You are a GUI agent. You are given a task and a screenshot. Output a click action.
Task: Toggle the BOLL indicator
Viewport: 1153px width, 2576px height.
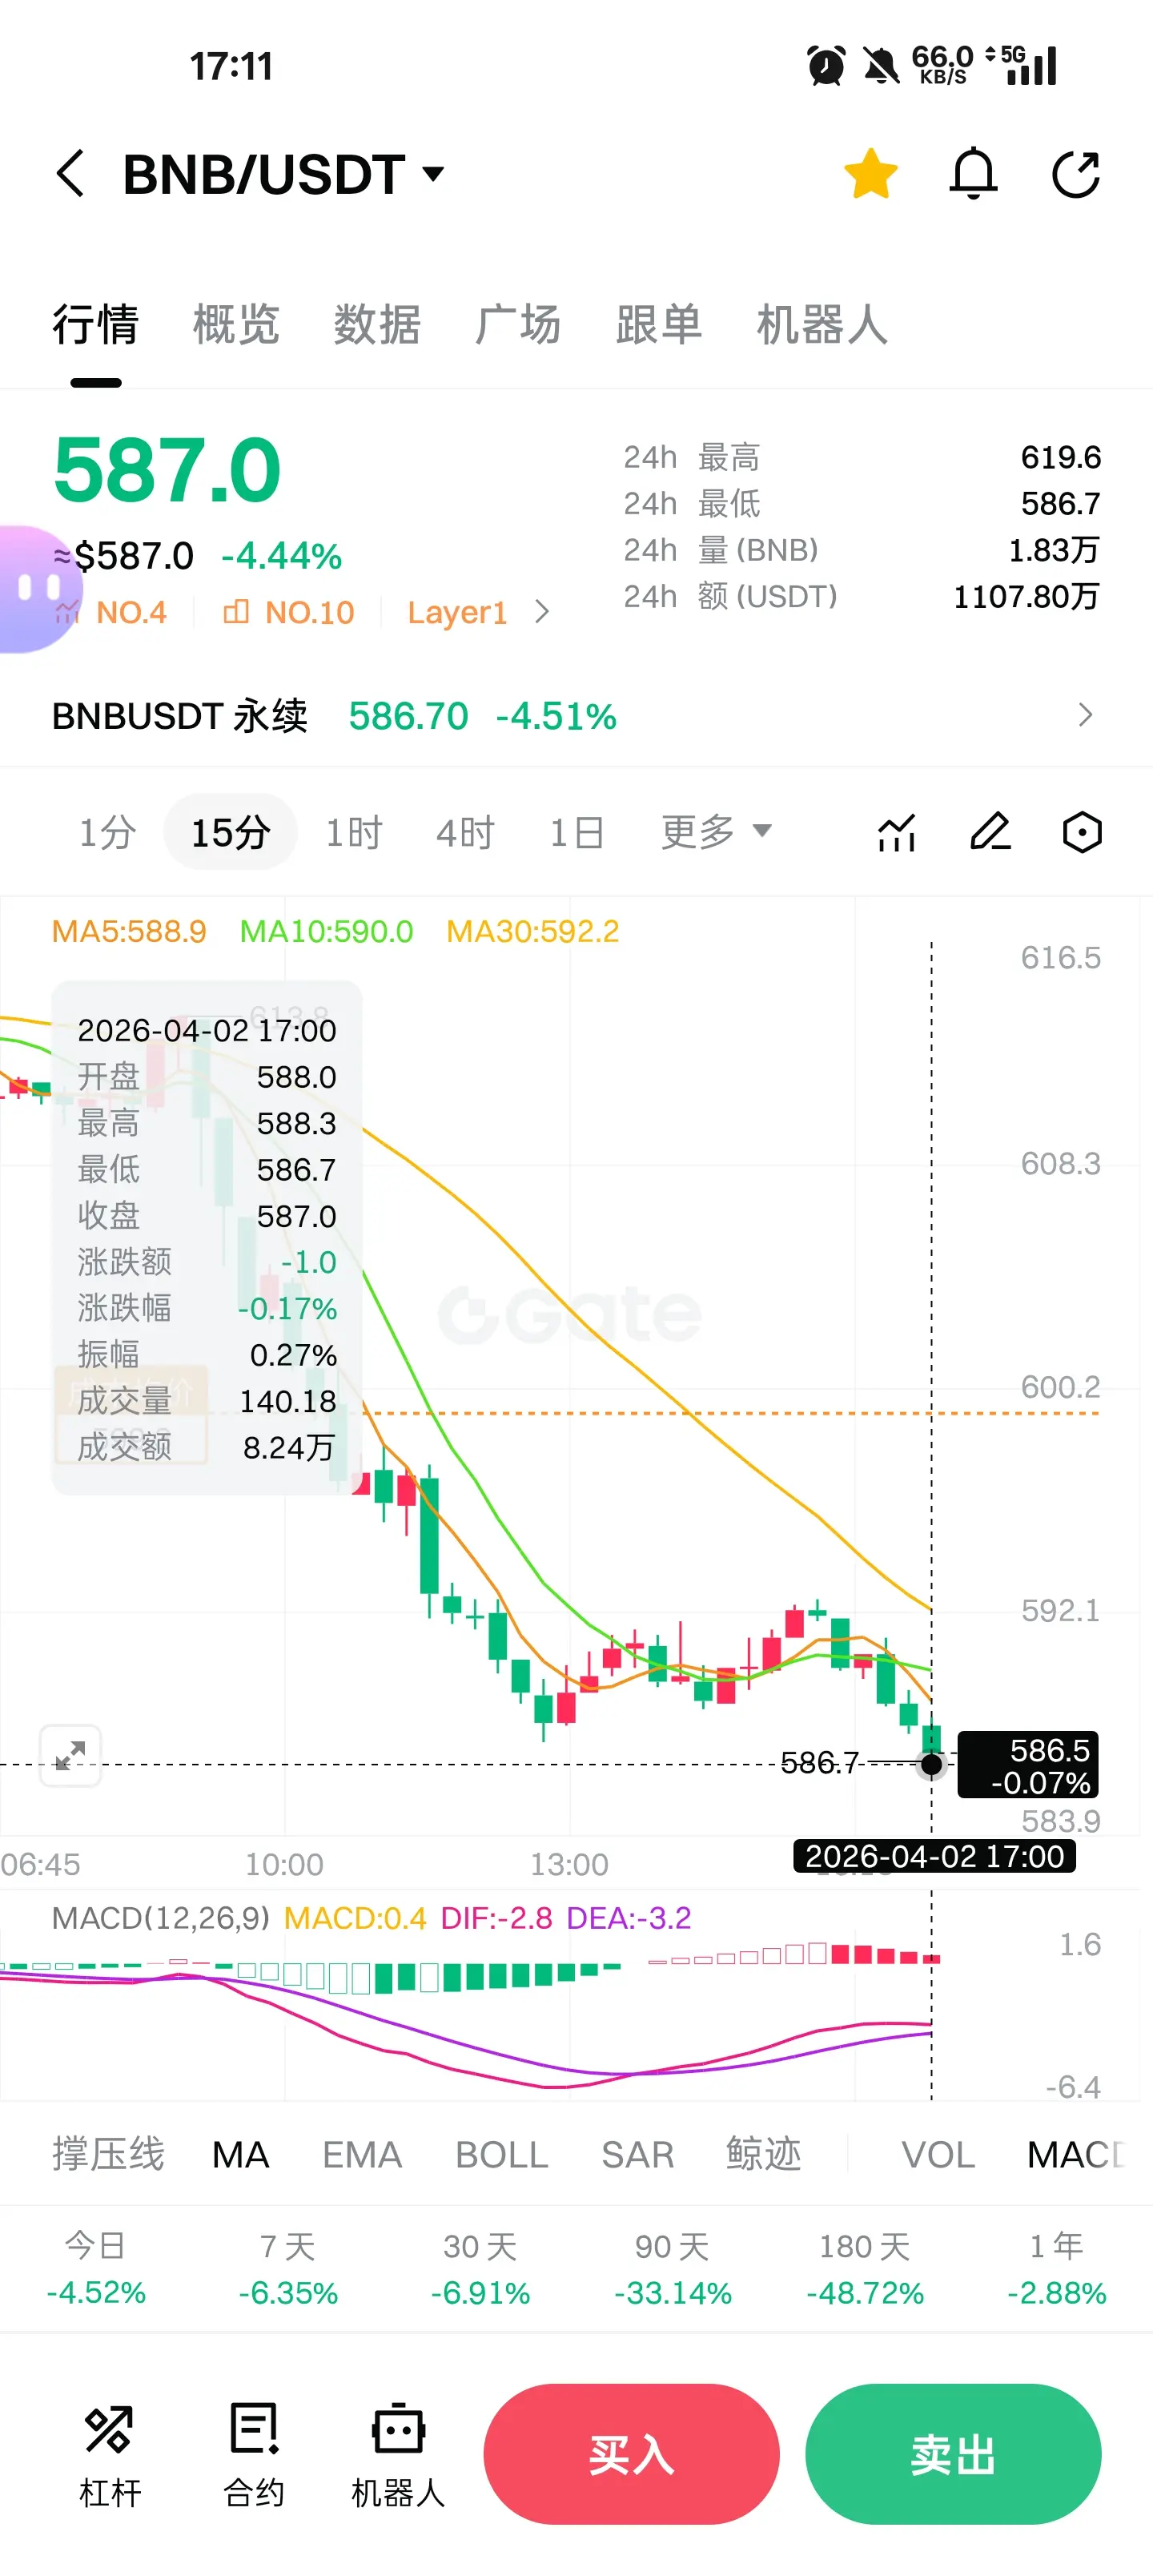click(x=502, y=2154)
